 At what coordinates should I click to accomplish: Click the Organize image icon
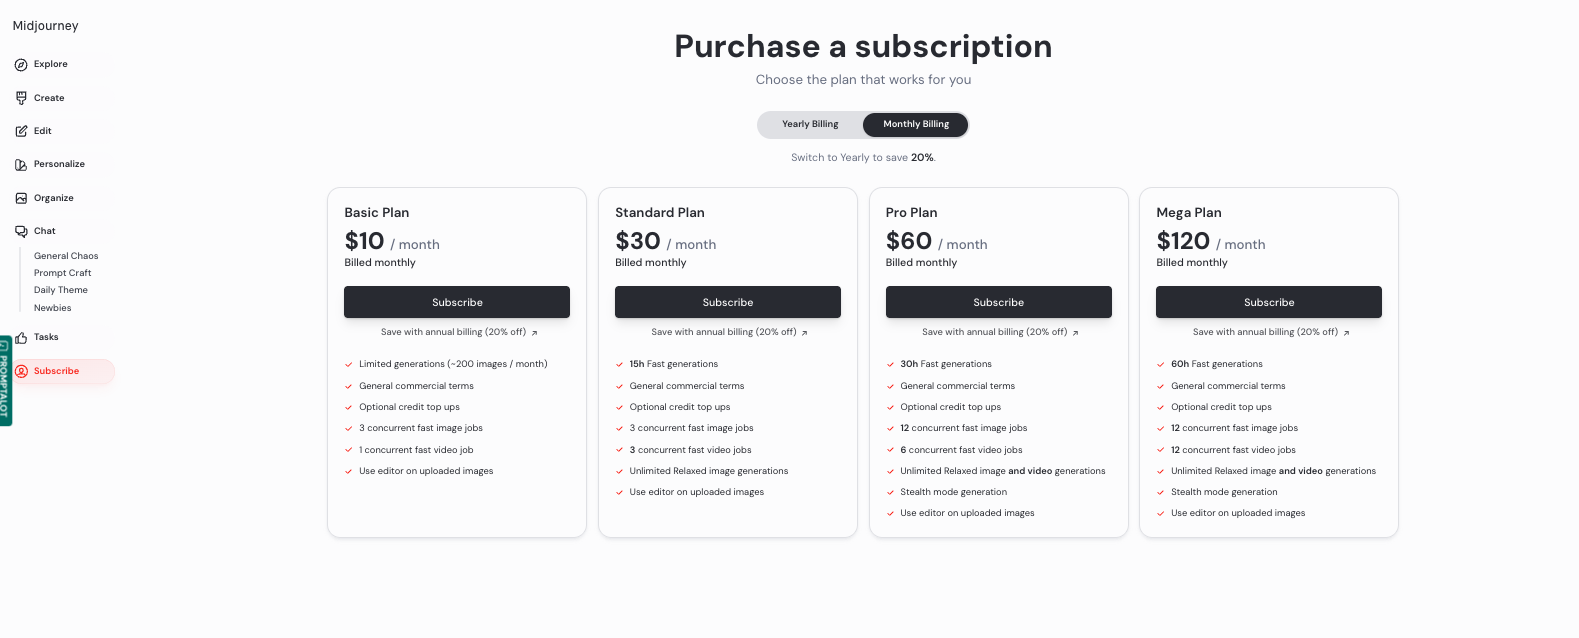21,198
